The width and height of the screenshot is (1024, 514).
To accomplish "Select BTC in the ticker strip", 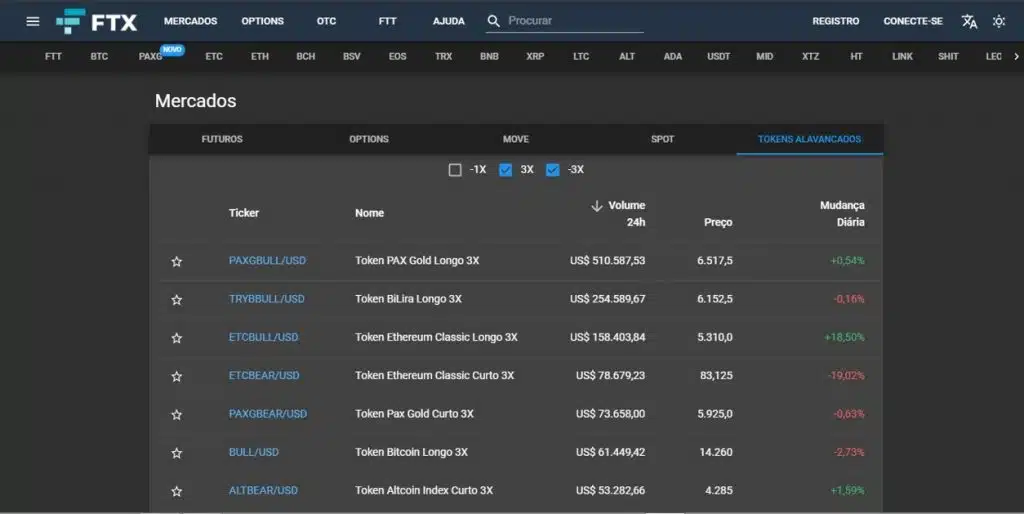I will pos(99,57).
